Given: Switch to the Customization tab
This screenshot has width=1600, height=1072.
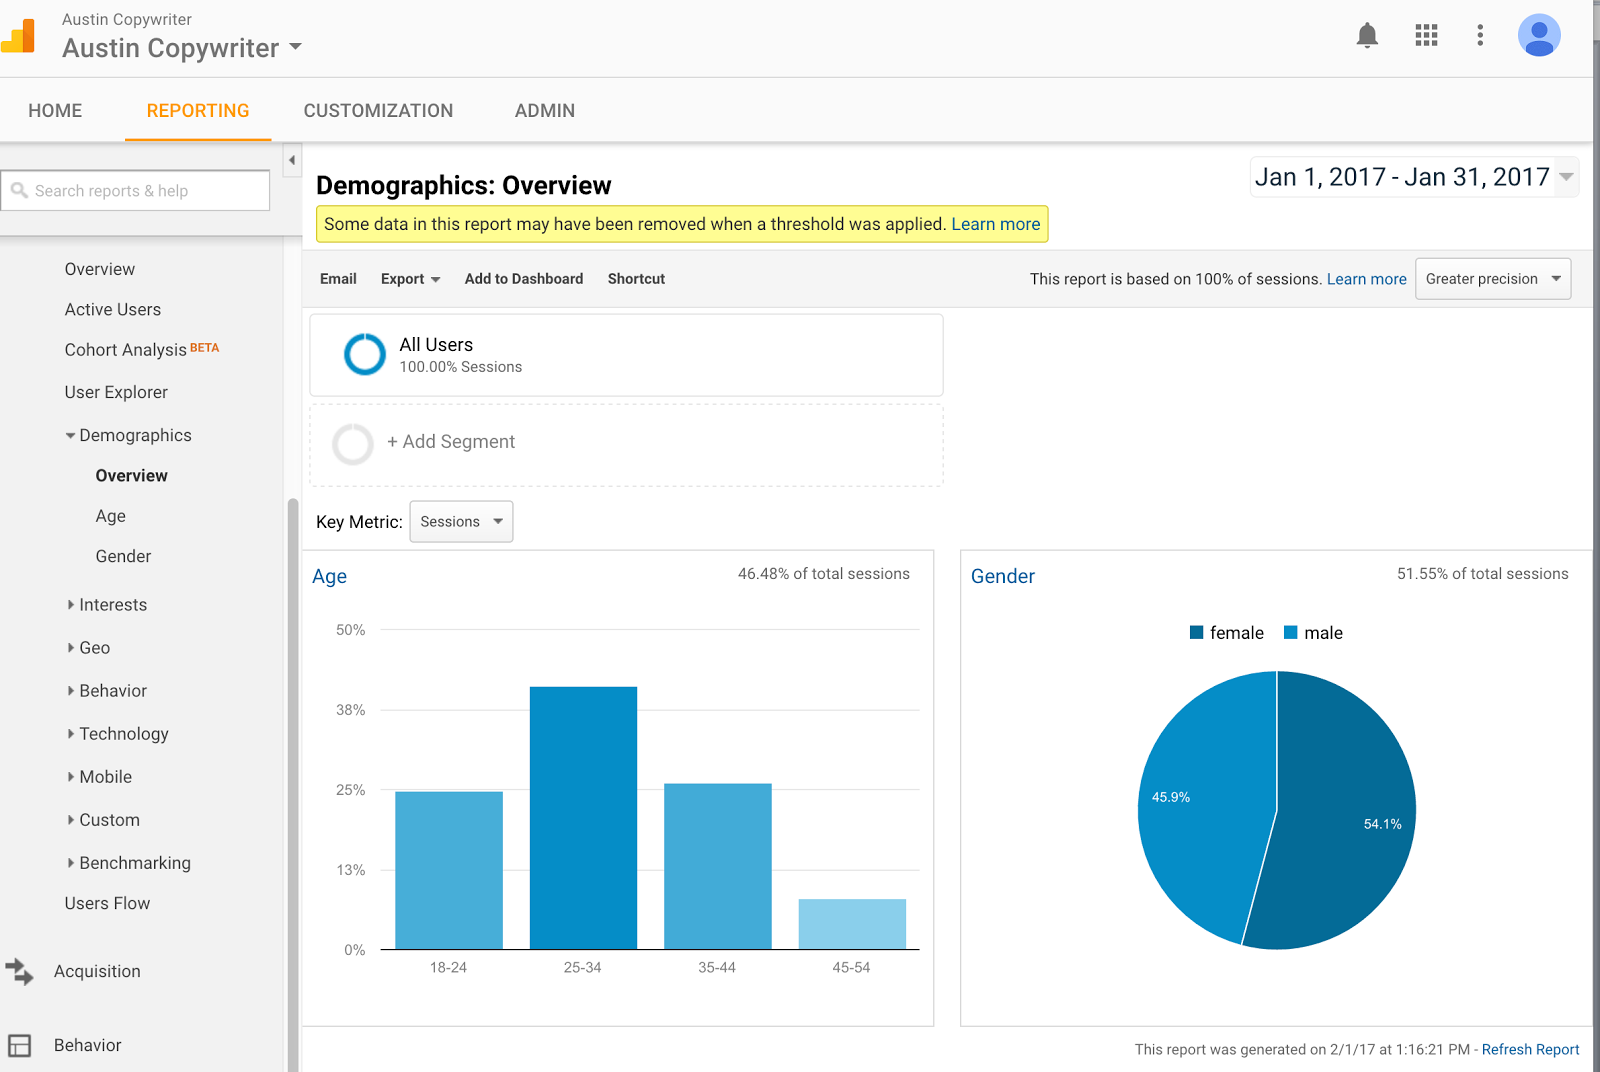Looking at the screenshot, I should pyautogui.click(x=378, y=111).
